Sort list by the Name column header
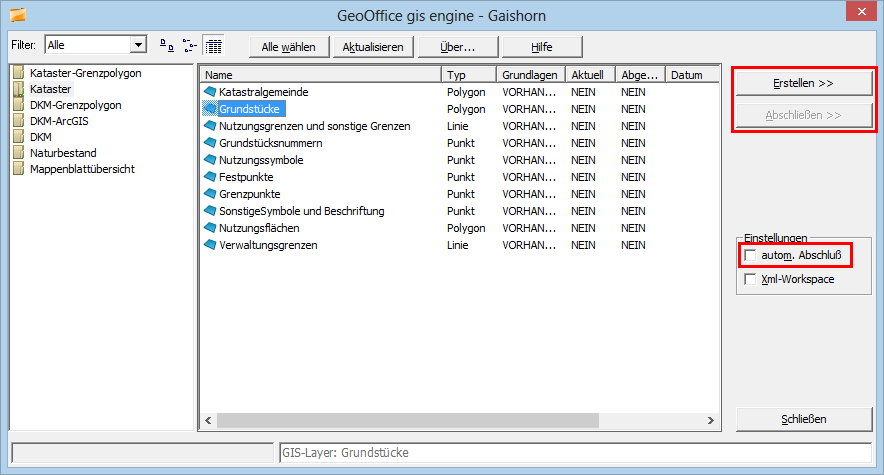 pos(320,75)
